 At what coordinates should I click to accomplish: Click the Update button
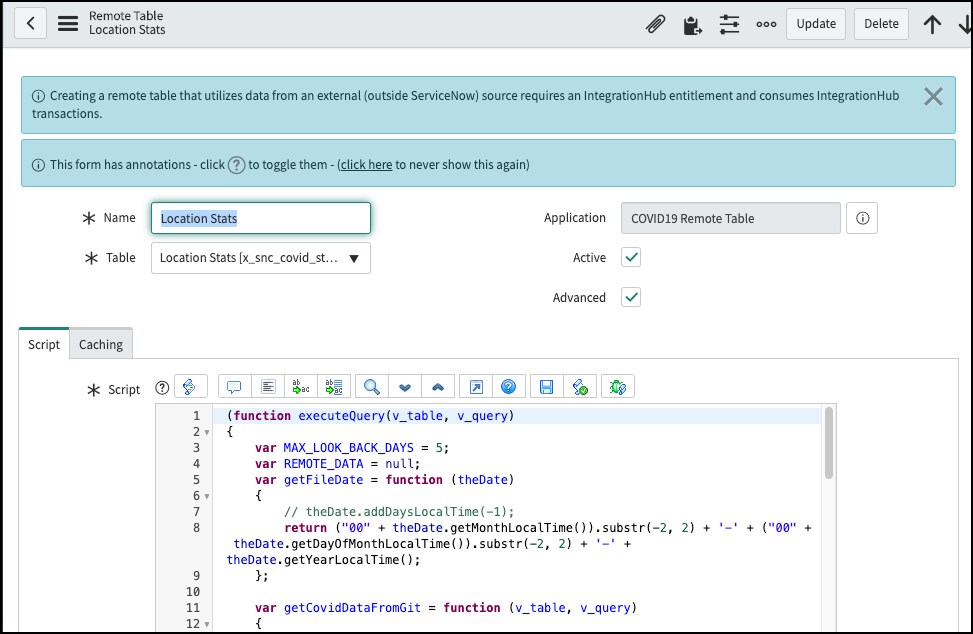816,24
